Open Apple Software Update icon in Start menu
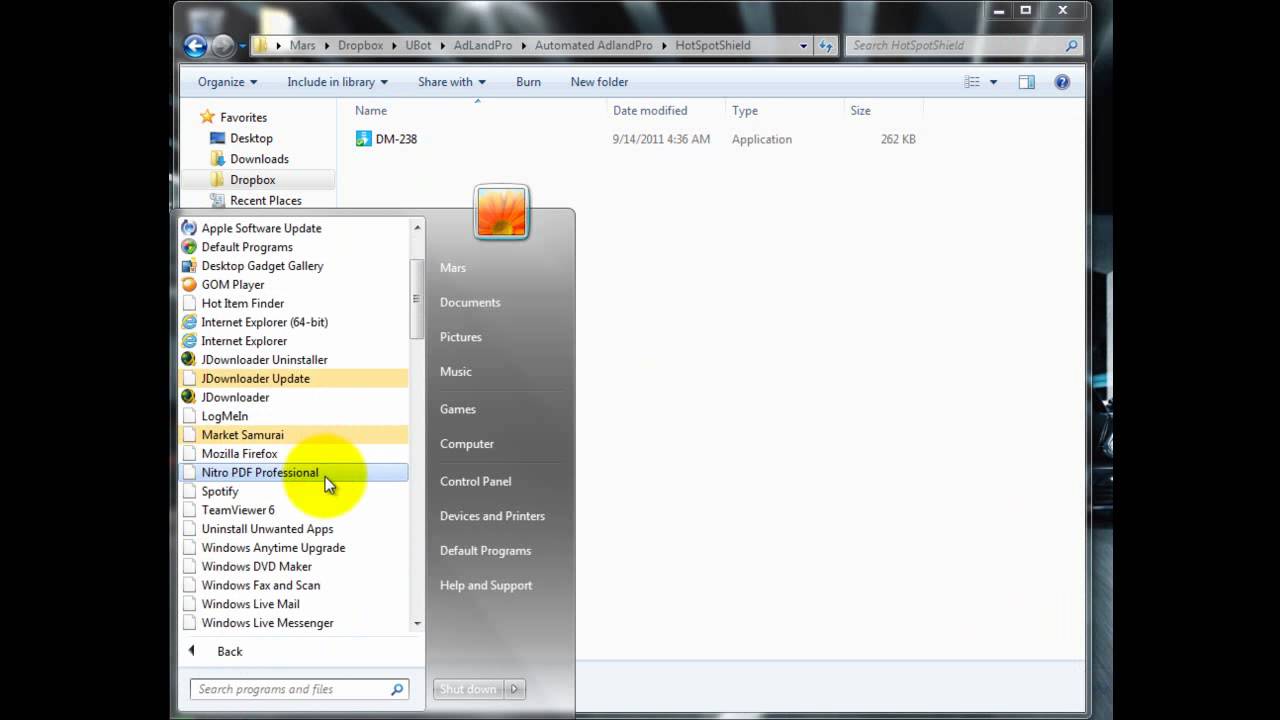Screen dimensions: 1280x720 (x=189, y=228)
